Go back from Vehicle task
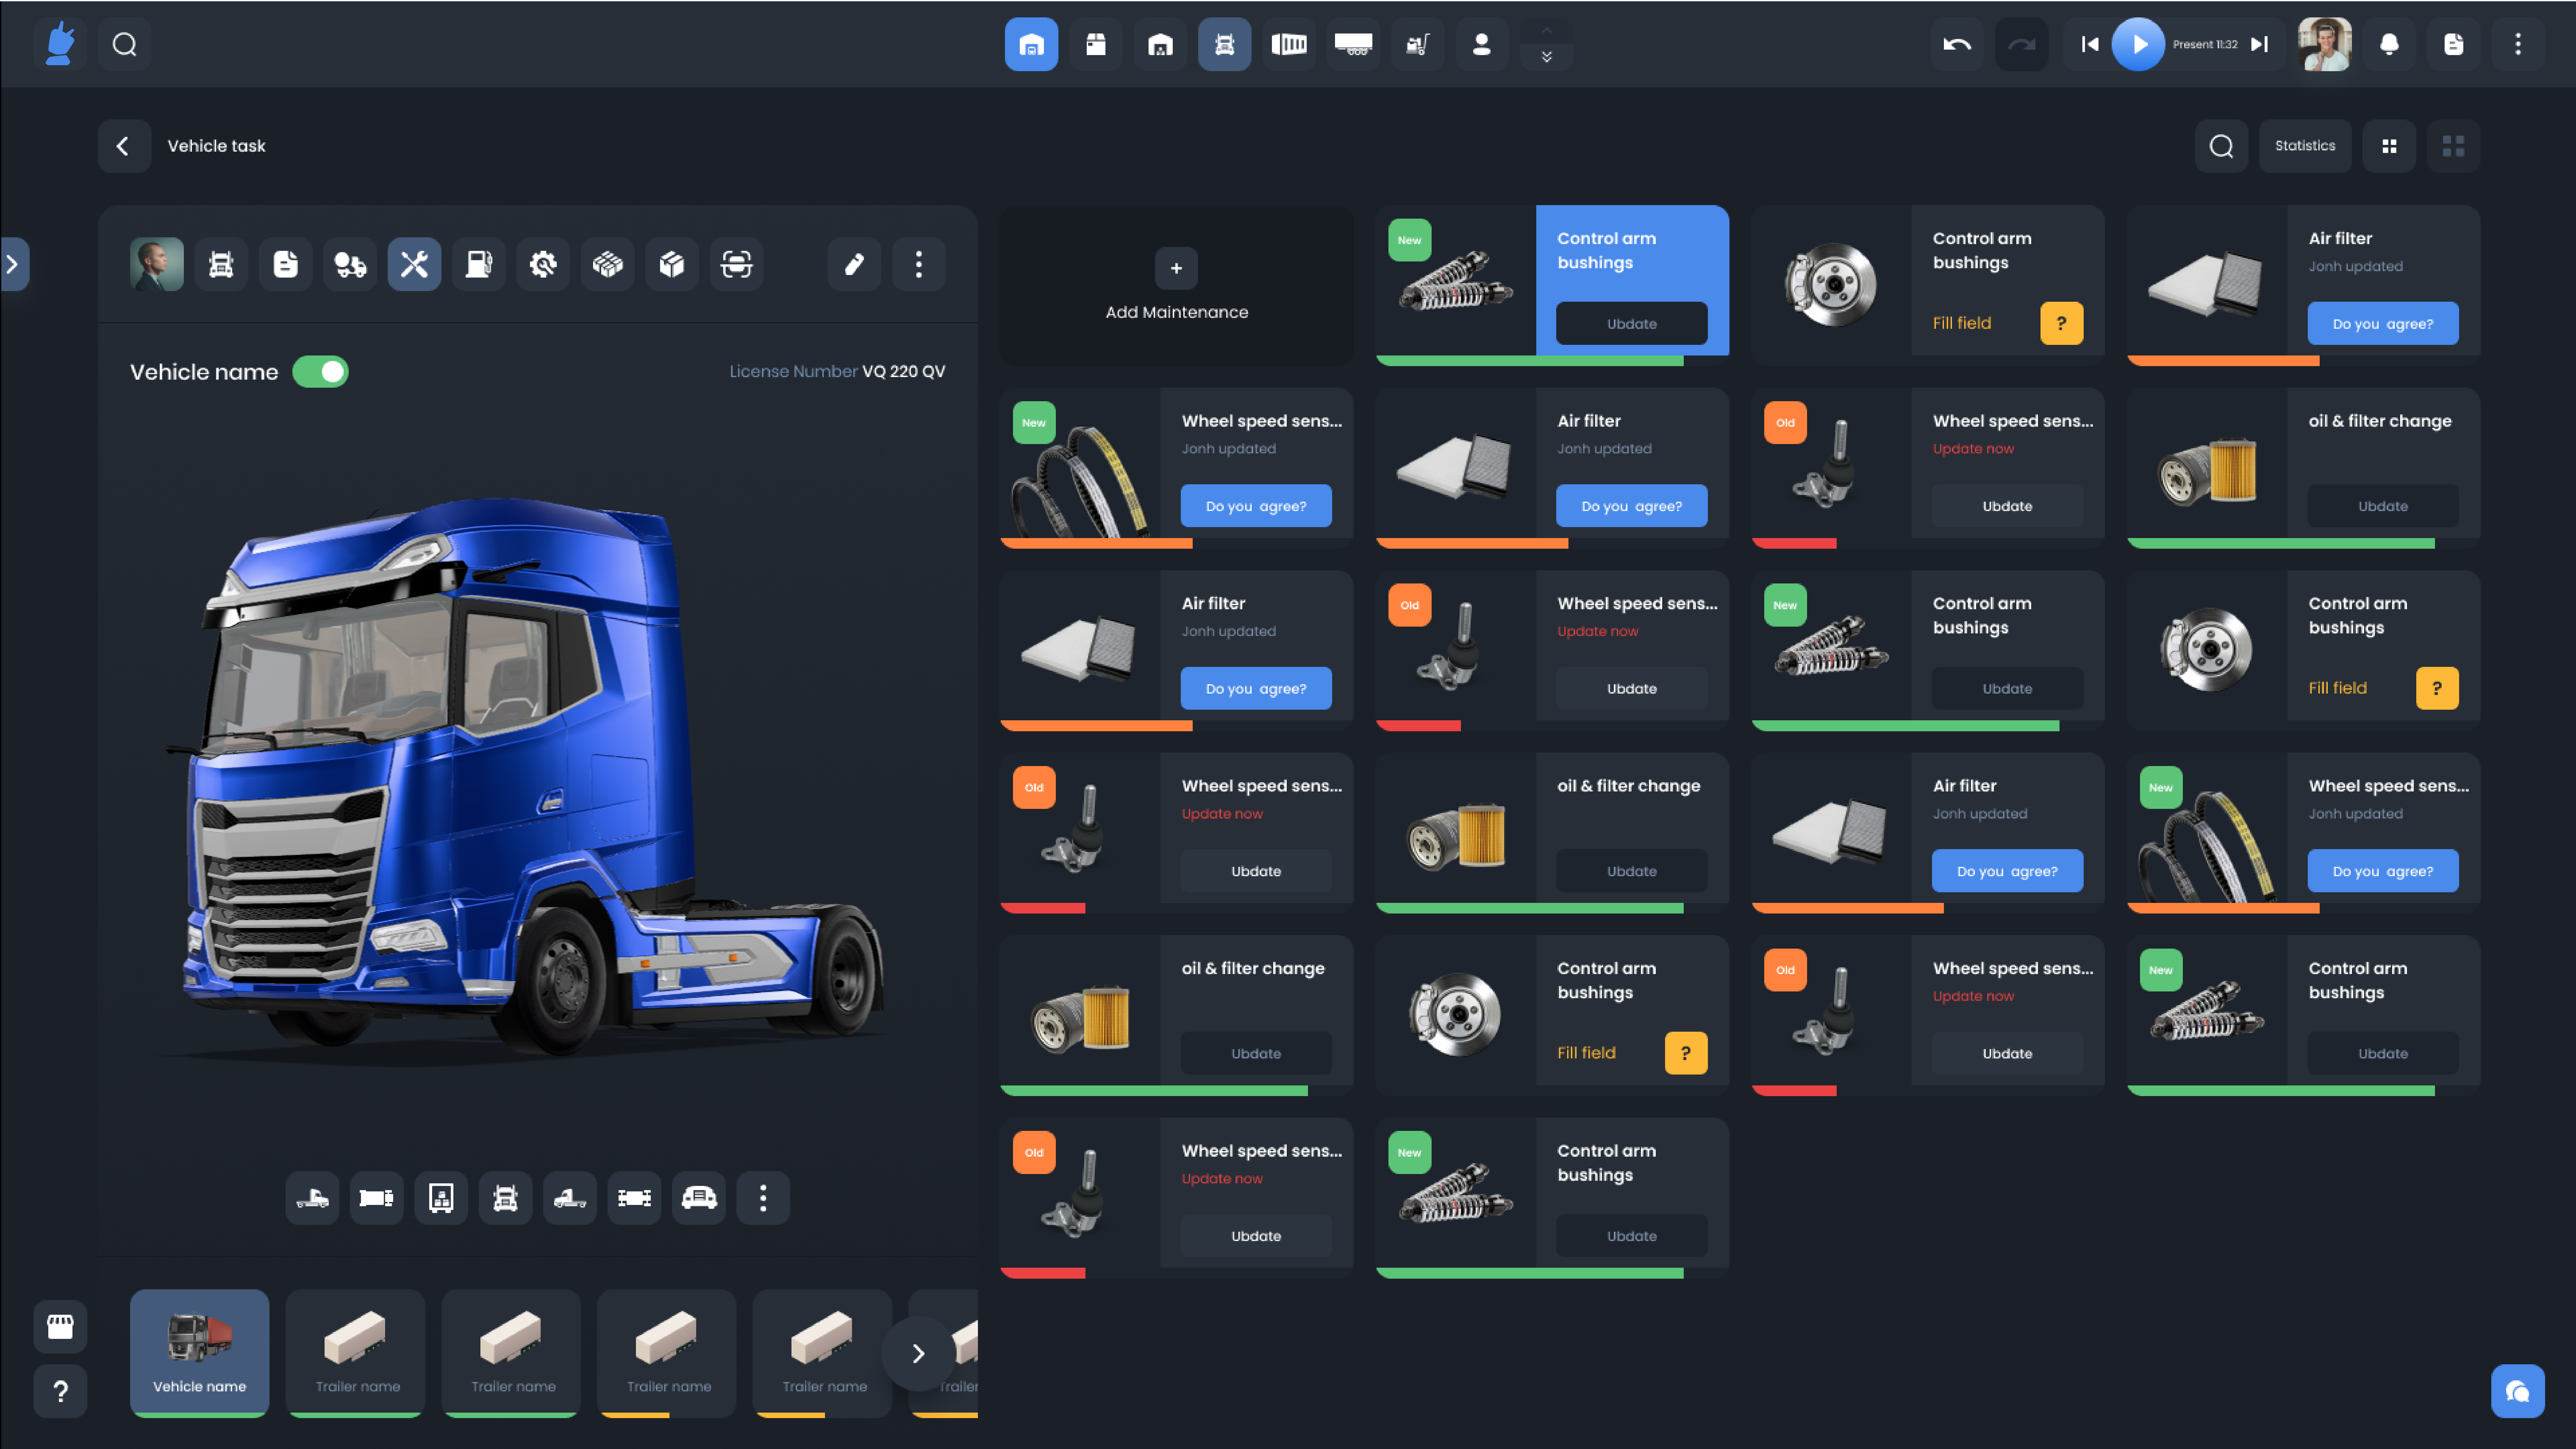The image size is (2576, 1449). (x=124, y=146)
